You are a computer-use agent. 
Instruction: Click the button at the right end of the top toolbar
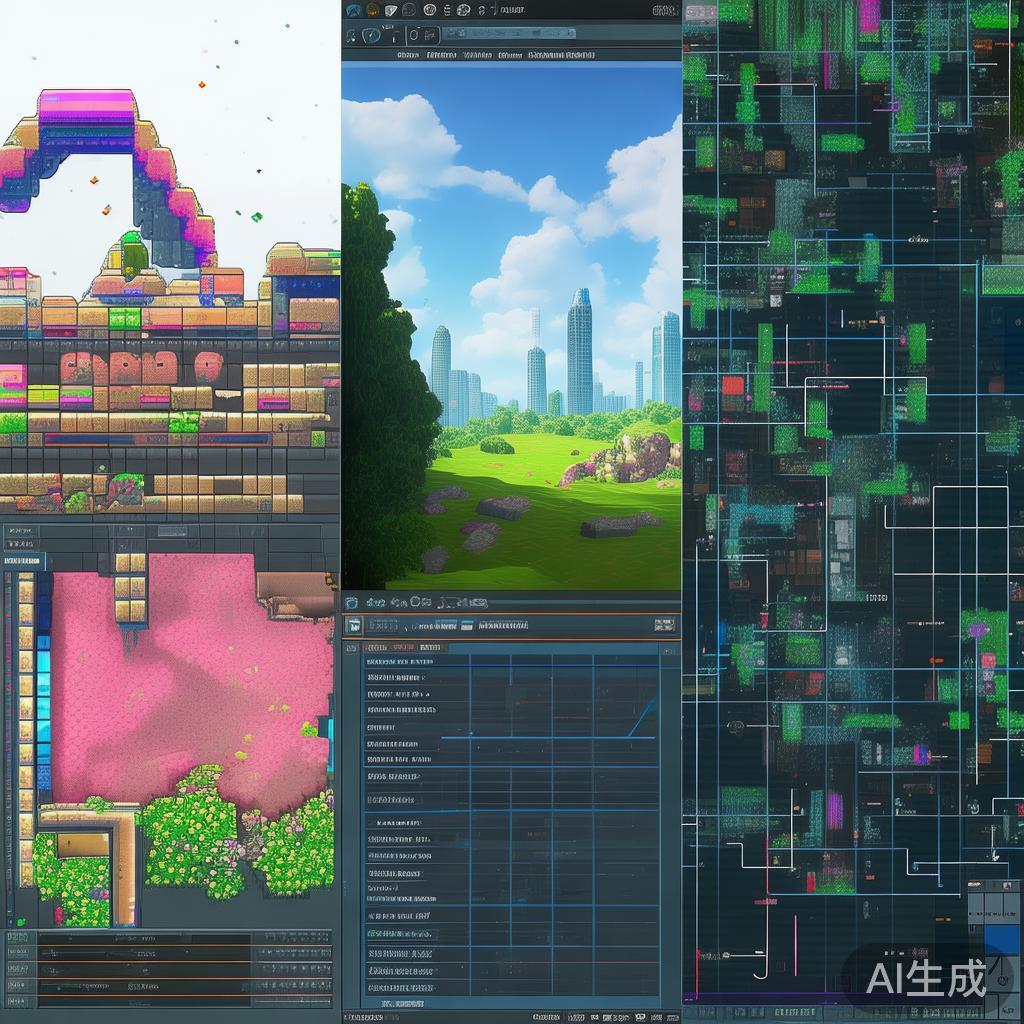coord(664,10)
